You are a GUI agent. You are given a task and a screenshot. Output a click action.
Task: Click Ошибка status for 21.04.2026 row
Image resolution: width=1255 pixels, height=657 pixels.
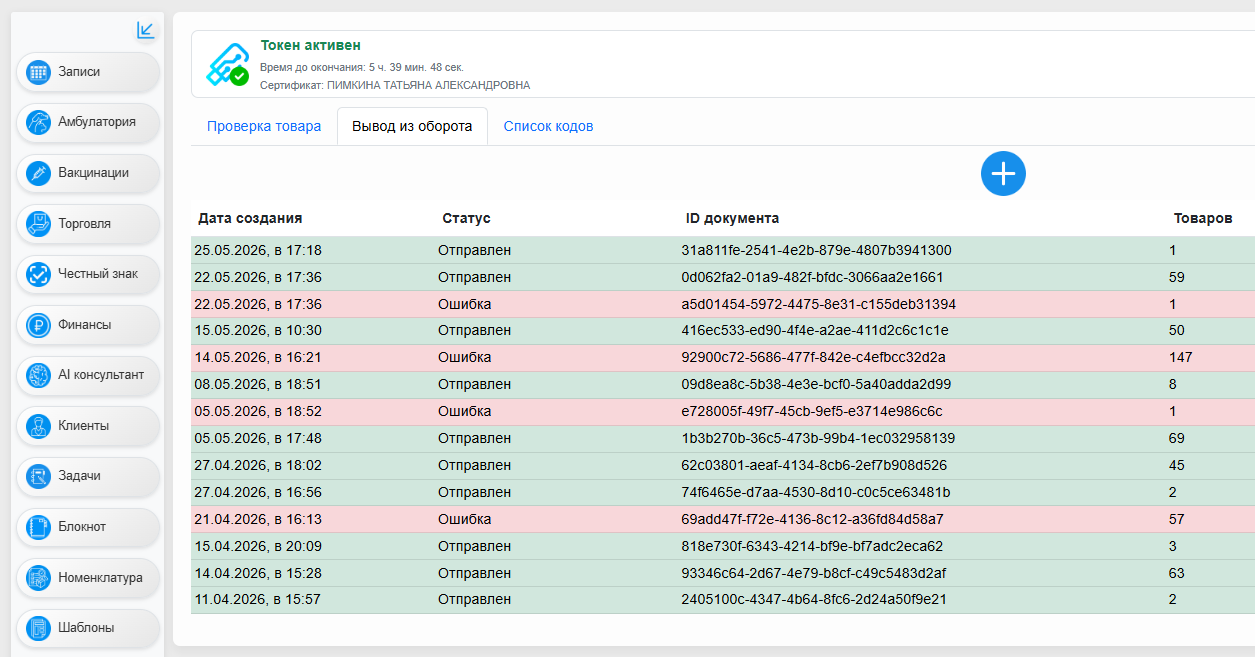click(464, 519)
